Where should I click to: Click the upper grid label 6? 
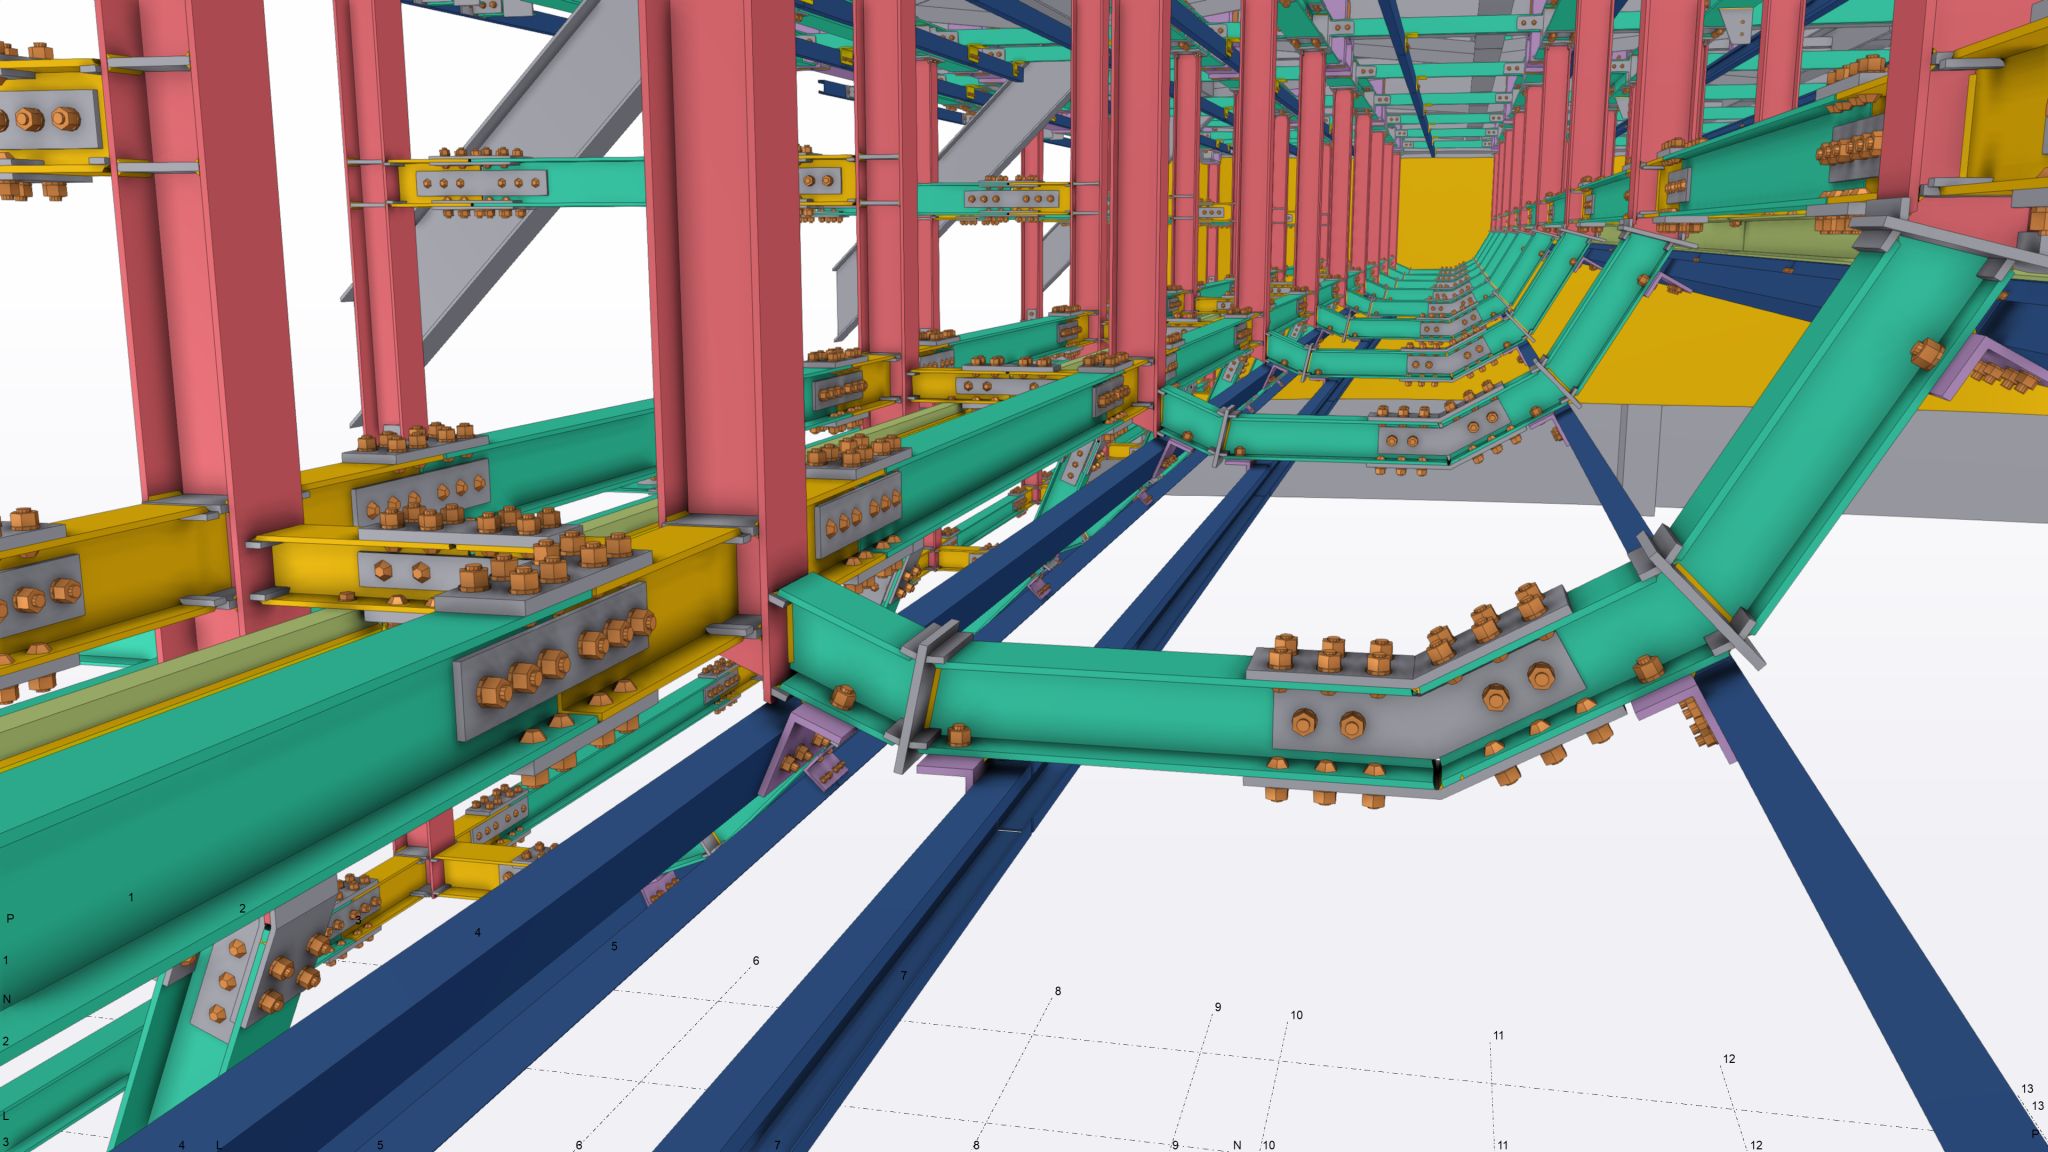pos(756,960)
